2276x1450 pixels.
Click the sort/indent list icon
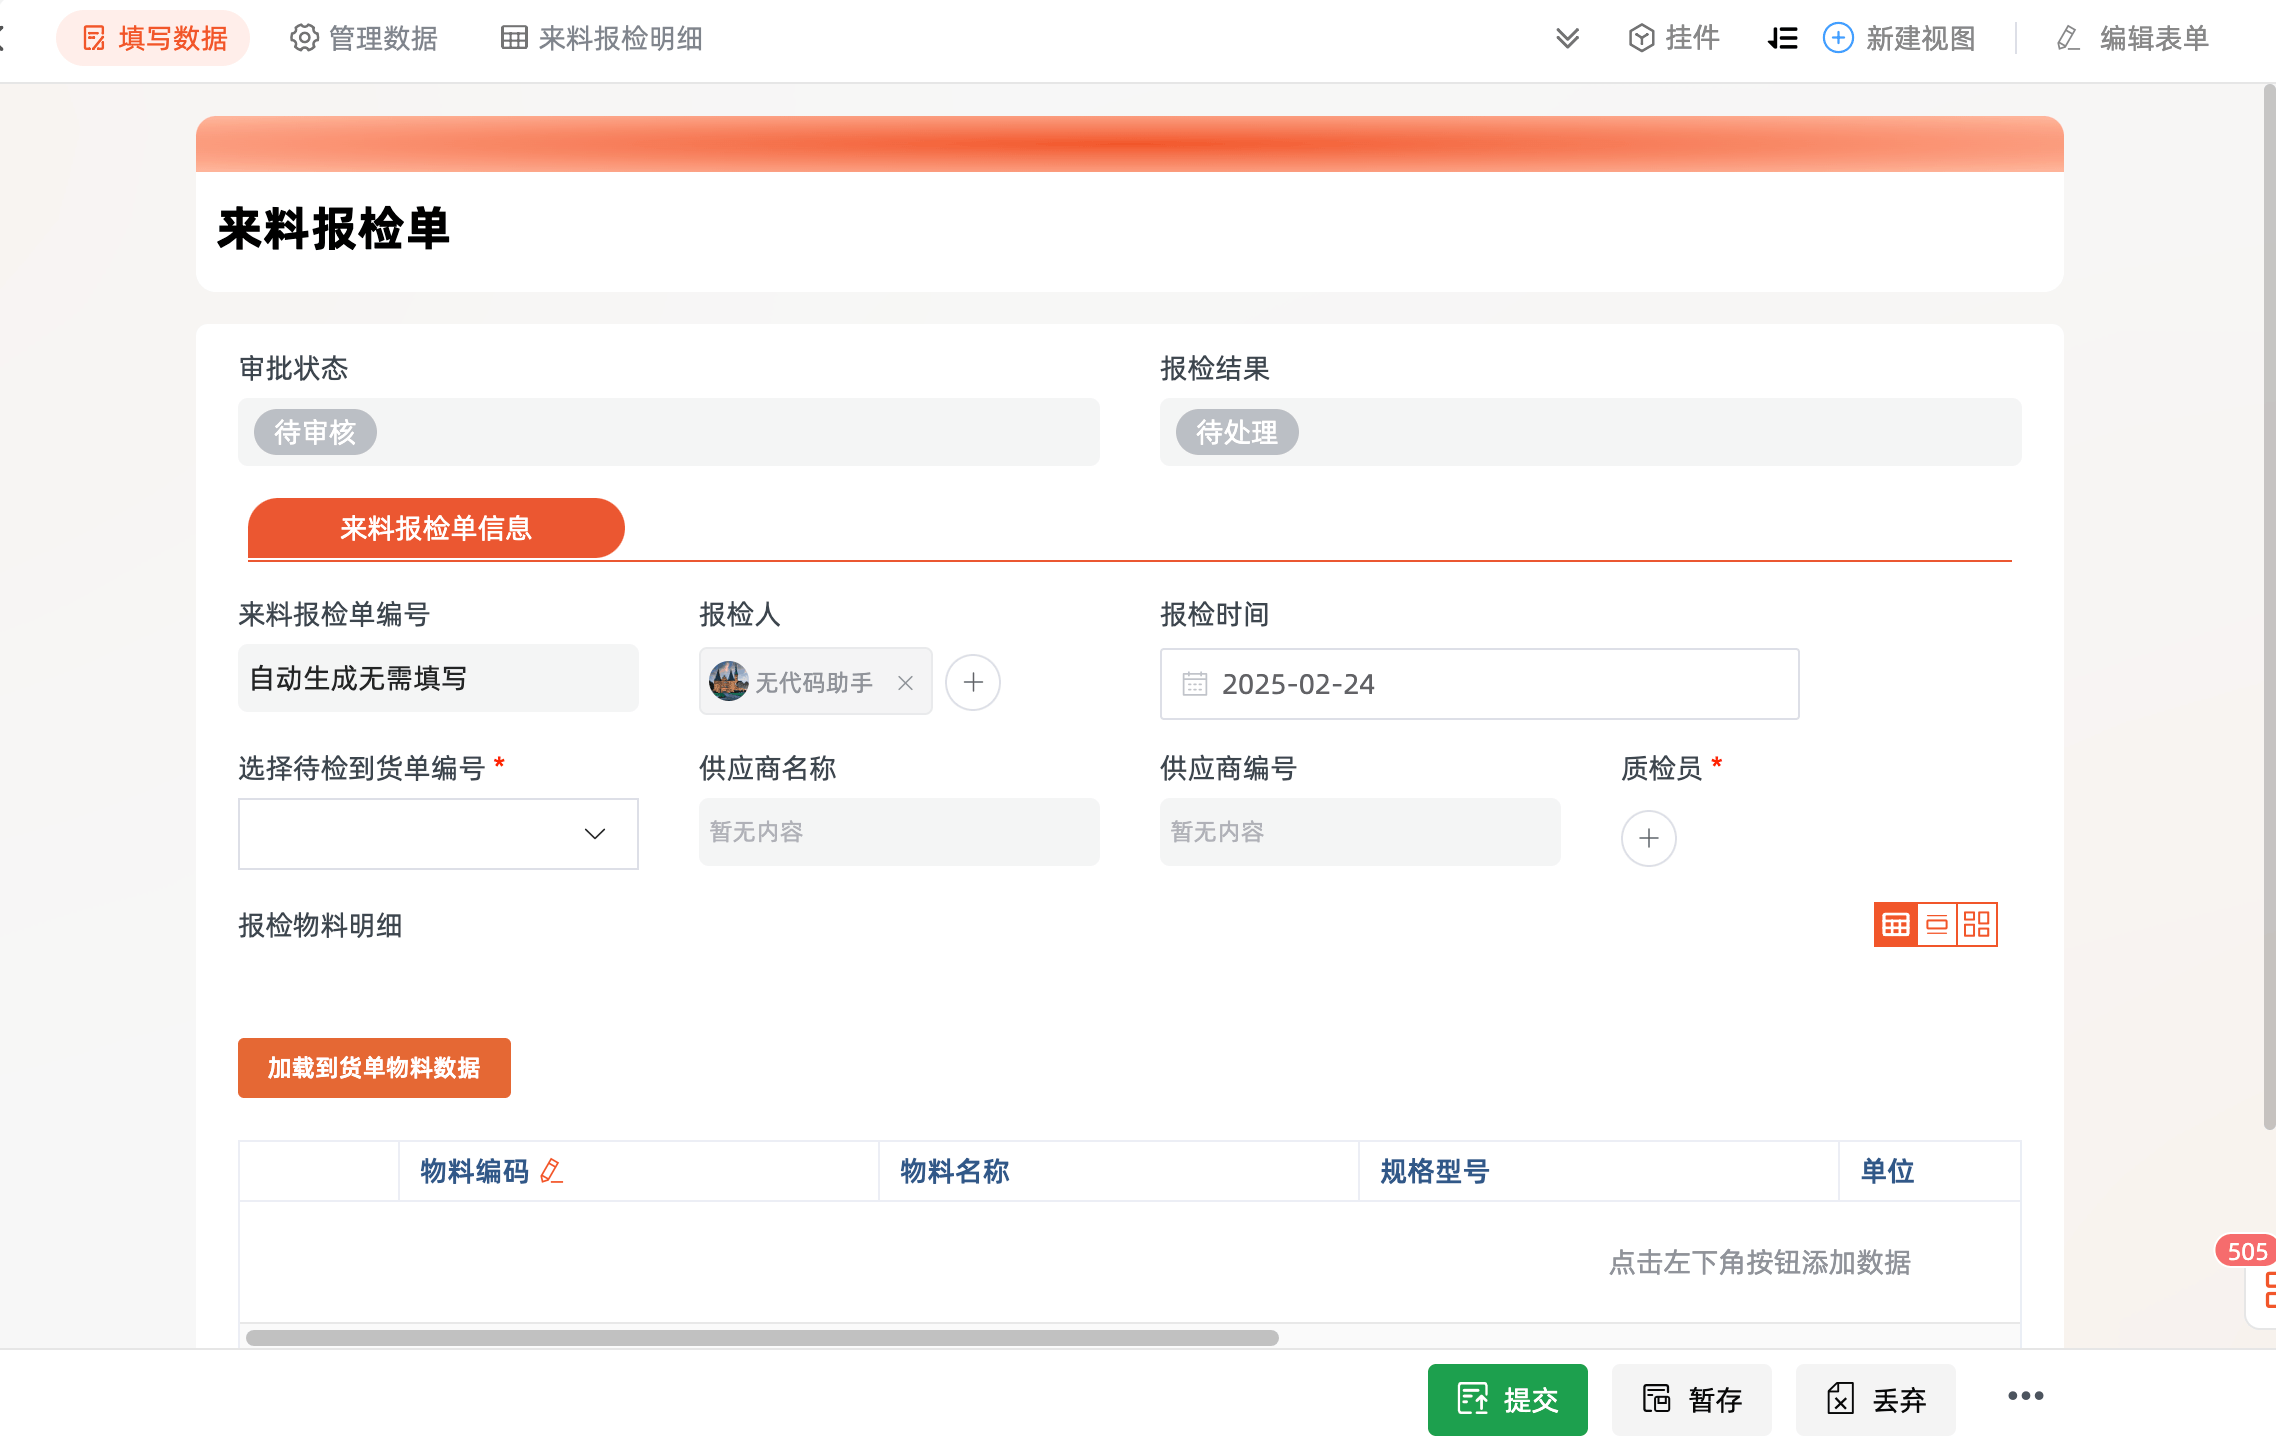[x=1782, y=38]
